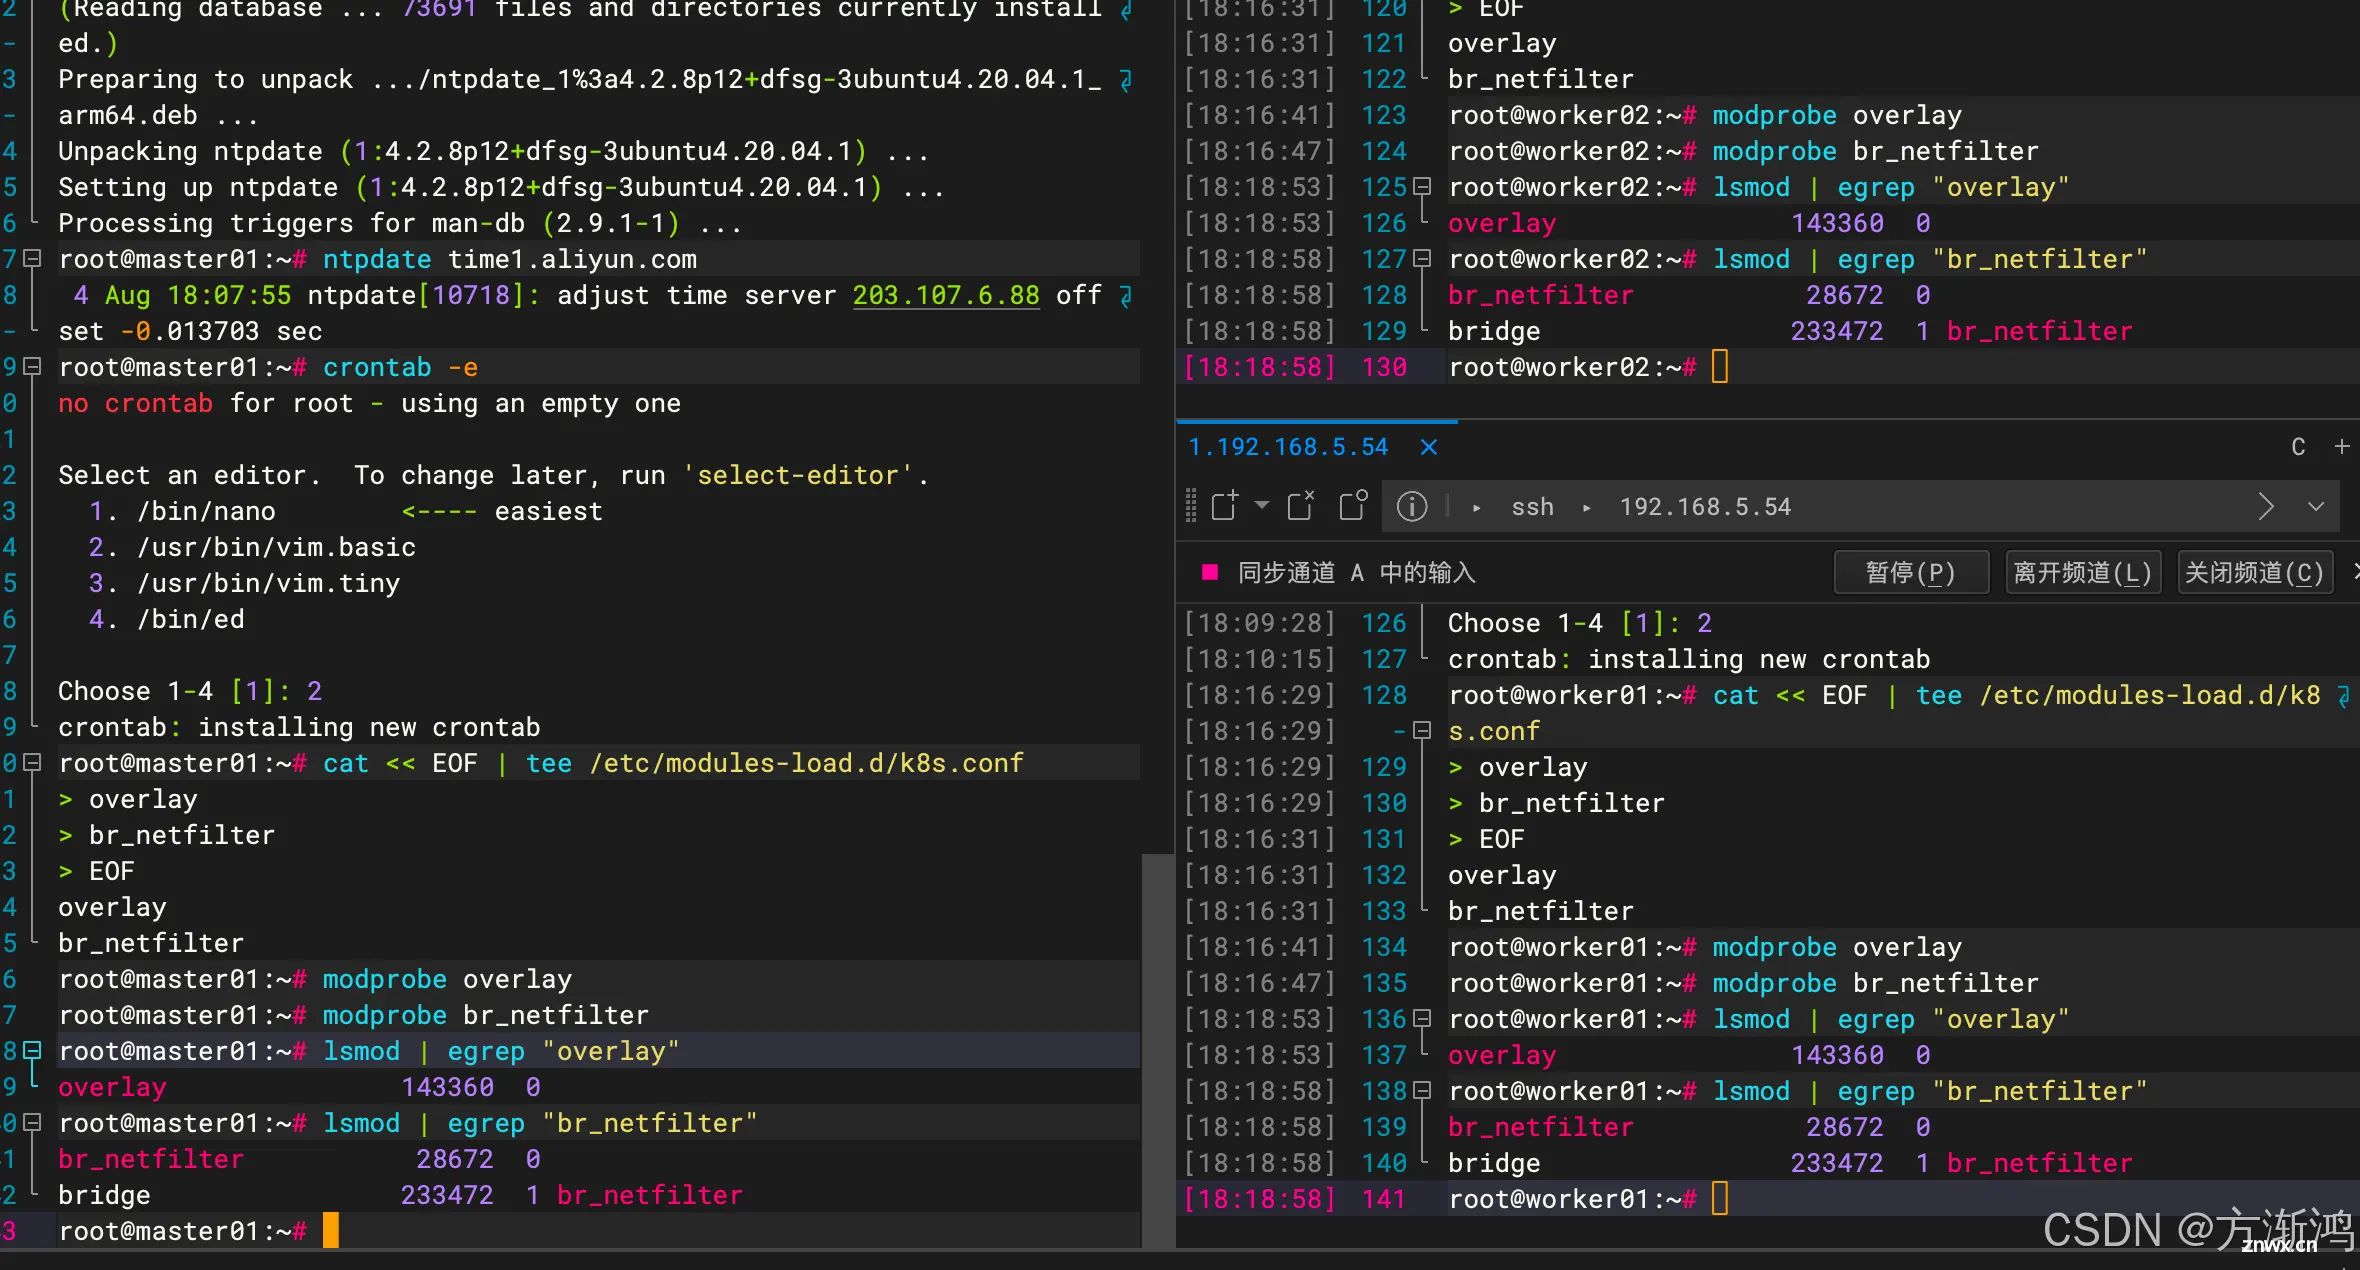Click ssh breadcrumb in address bar

coord(1532,507)
